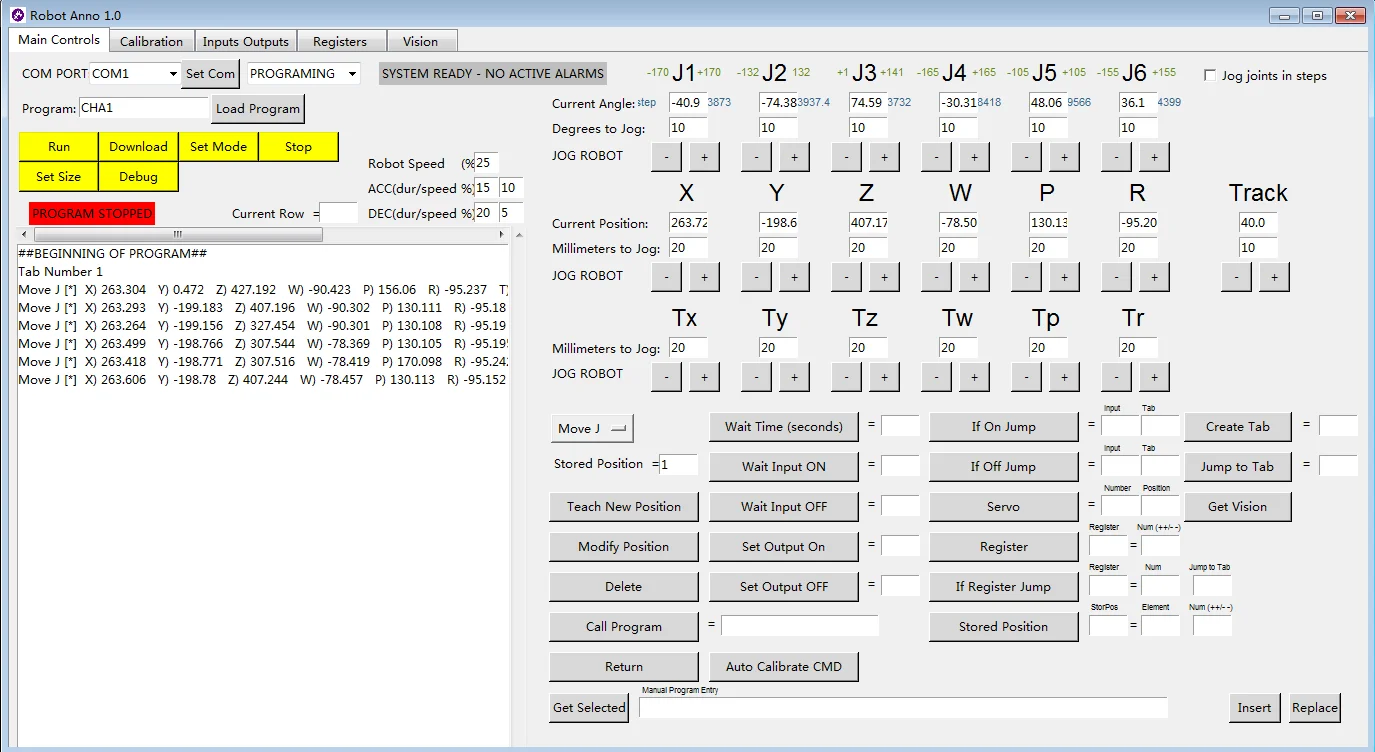Click the Manual Program Entry field

coord(902,708)
